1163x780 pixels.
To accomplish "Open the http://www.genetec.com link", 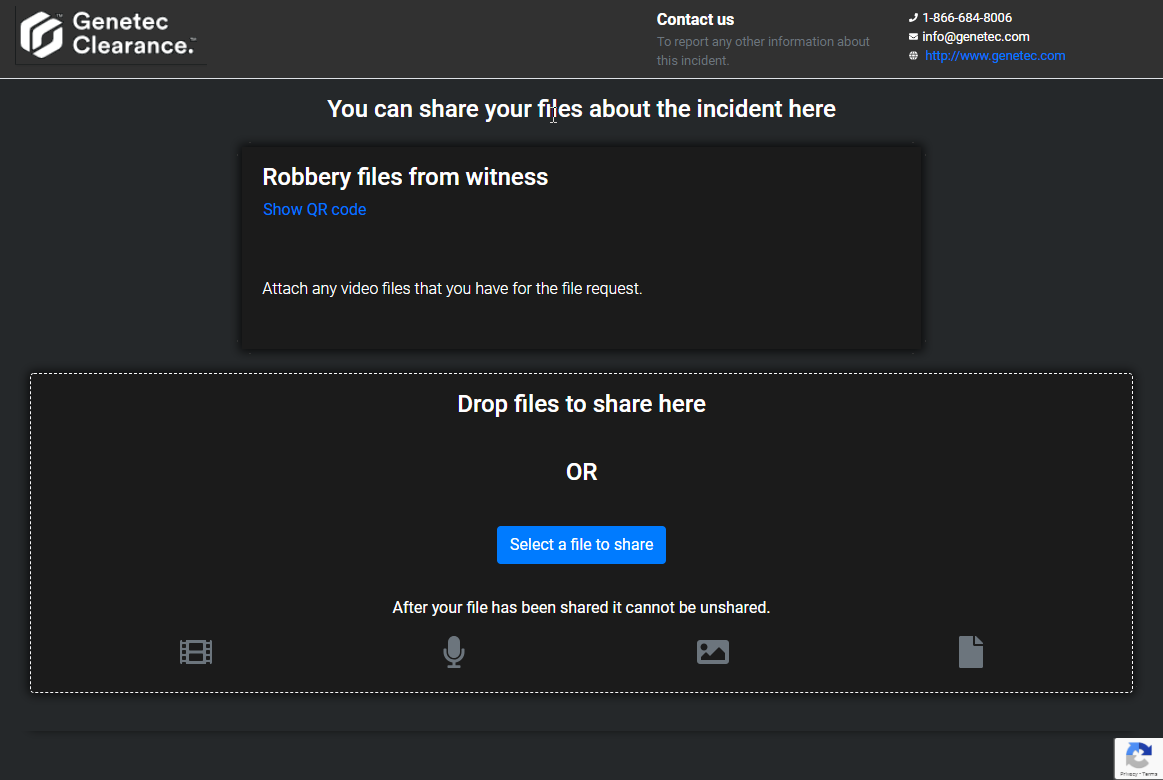I will [x=995, y=56].
